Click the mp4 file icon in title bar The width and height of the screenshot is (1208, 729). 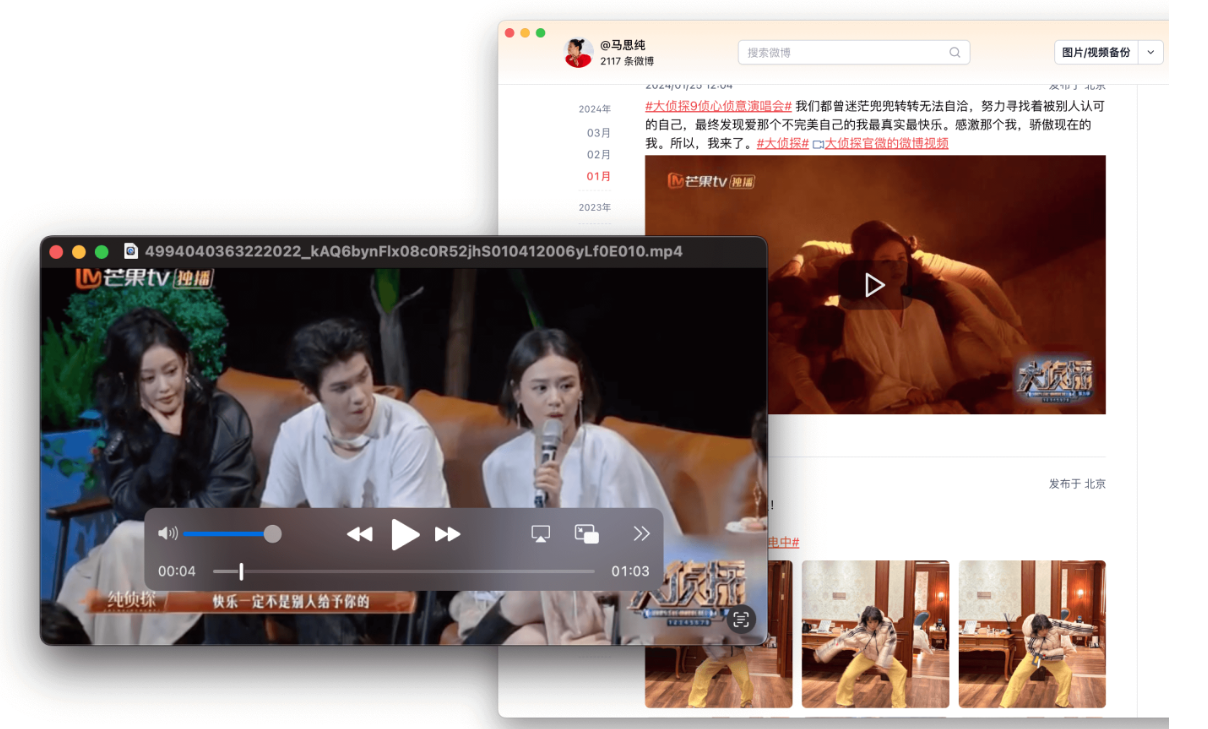[131, 251]
